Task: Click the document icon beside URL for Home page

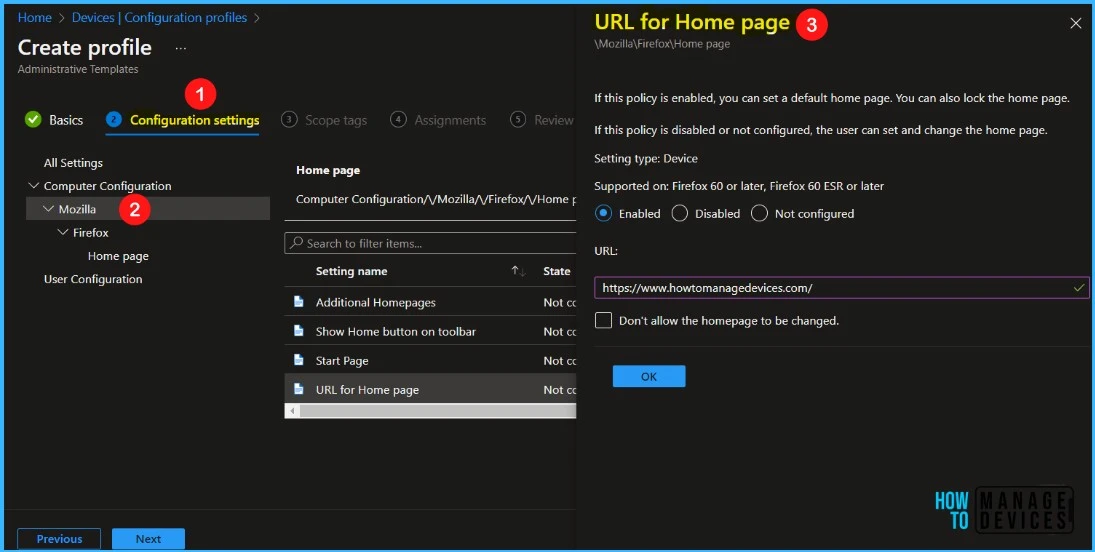Action: [299, 390]
